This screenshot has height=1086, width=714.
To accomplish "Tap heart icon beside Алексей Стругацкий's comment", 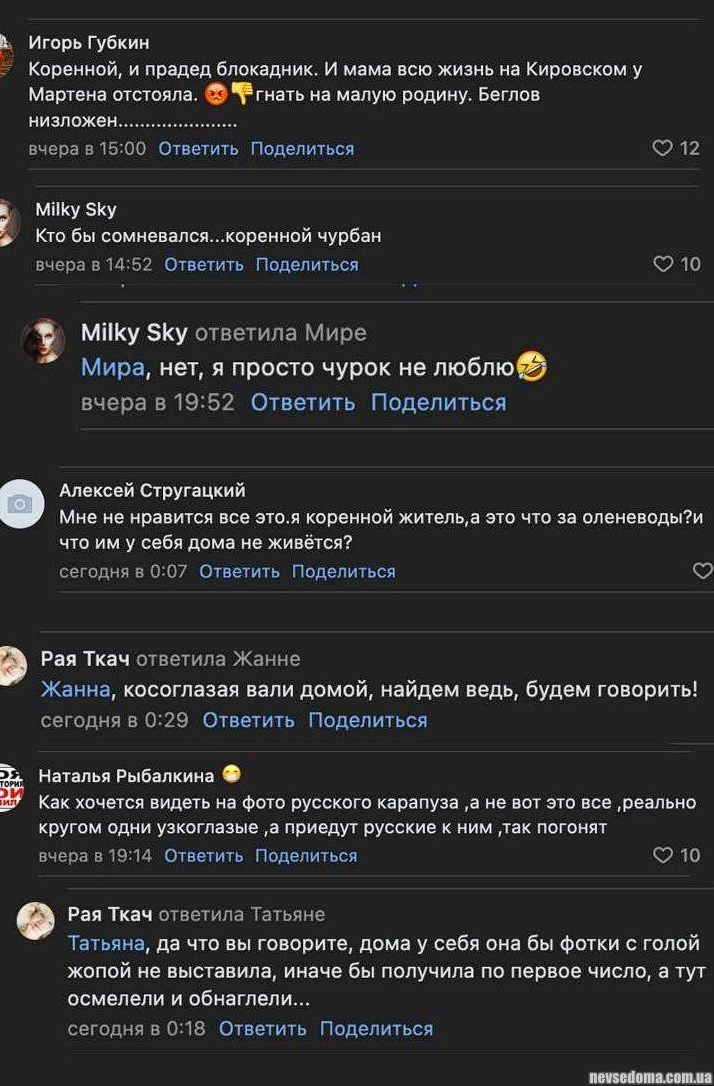I will (702, 571).
